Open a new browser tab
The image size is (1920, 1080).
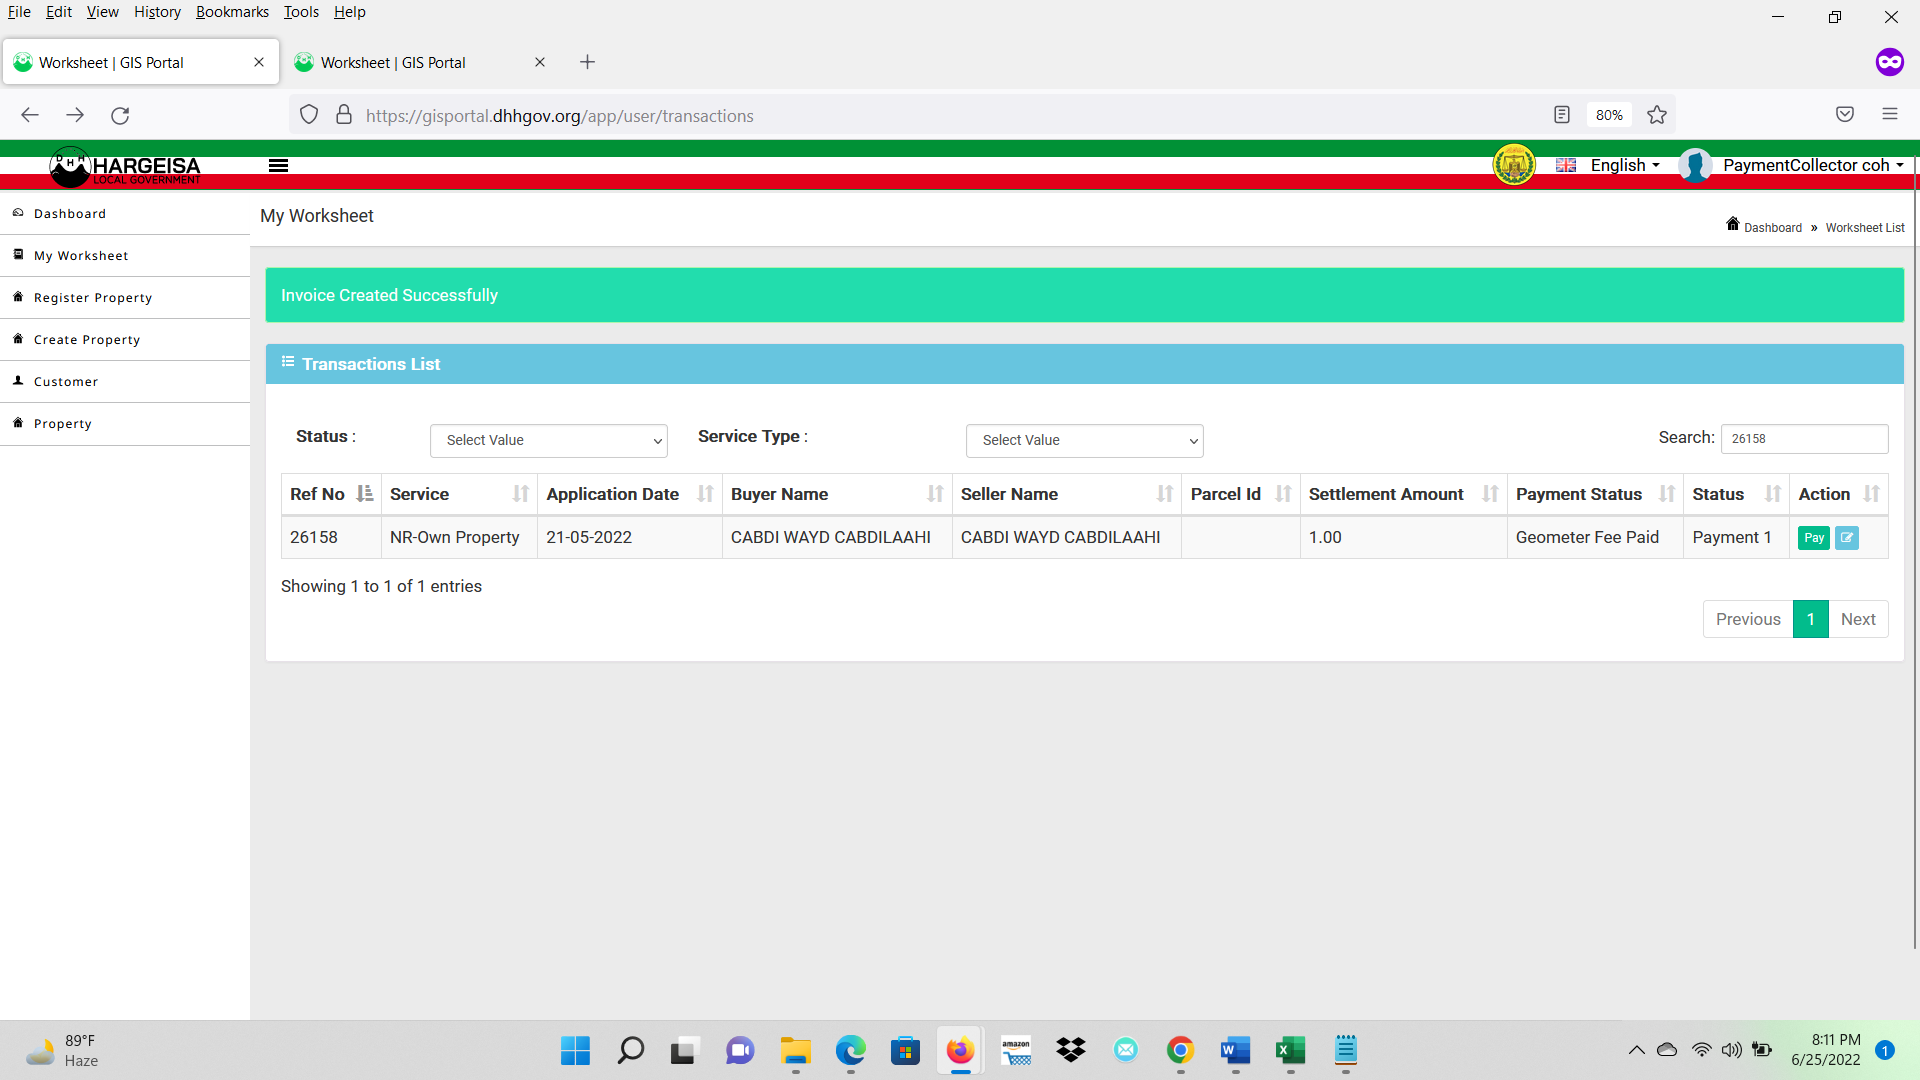(587, 62)
